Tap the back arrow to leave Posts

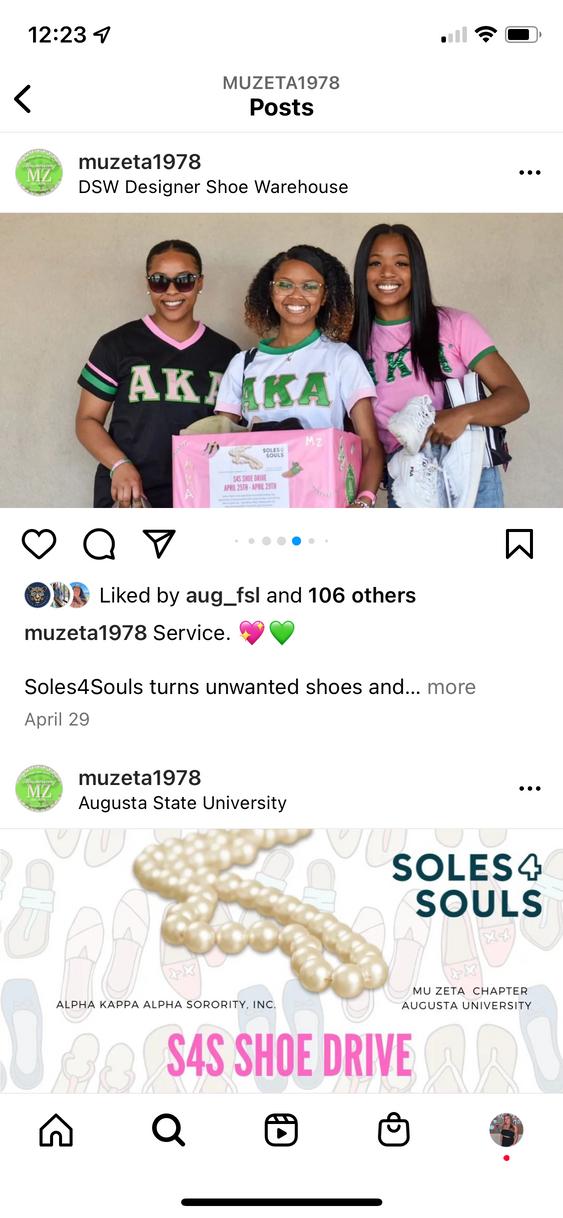23,98
